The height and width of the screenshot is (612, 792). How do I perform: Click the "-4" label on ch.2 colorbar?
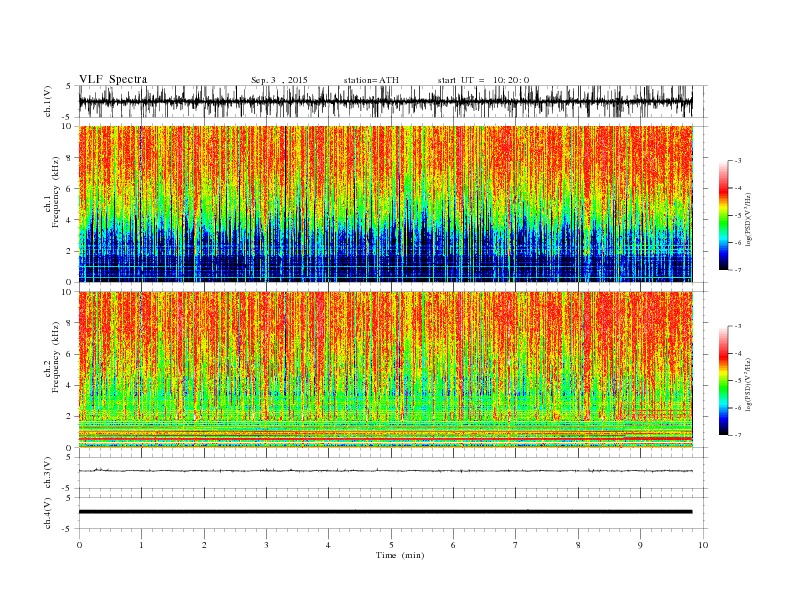[737, 353]
